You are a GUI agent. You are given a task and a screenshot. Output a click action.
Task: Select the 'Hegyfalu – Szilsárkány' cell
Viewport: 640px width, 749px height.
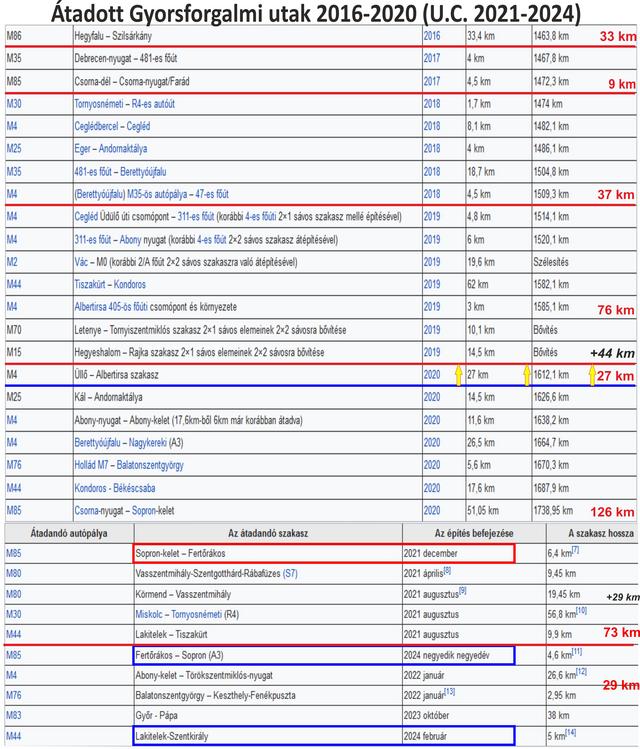(247, 36)
